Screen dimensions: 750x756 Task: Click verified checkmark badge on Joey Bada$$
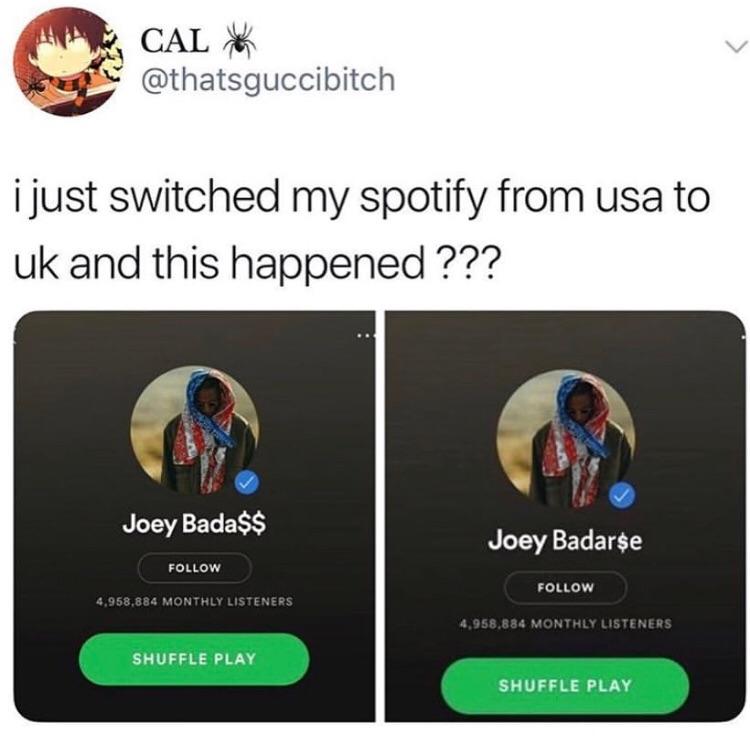(247, 483)
